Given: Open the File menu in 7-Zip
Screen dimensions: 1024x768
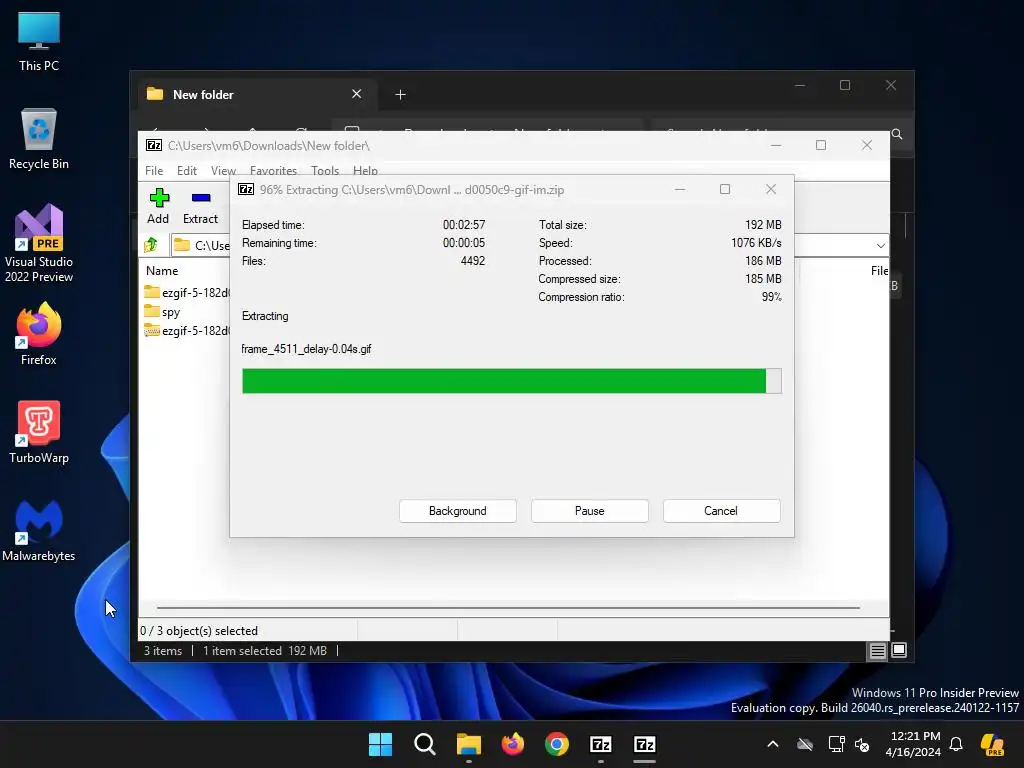Looking at the screenshot, I should coord(154,170).
